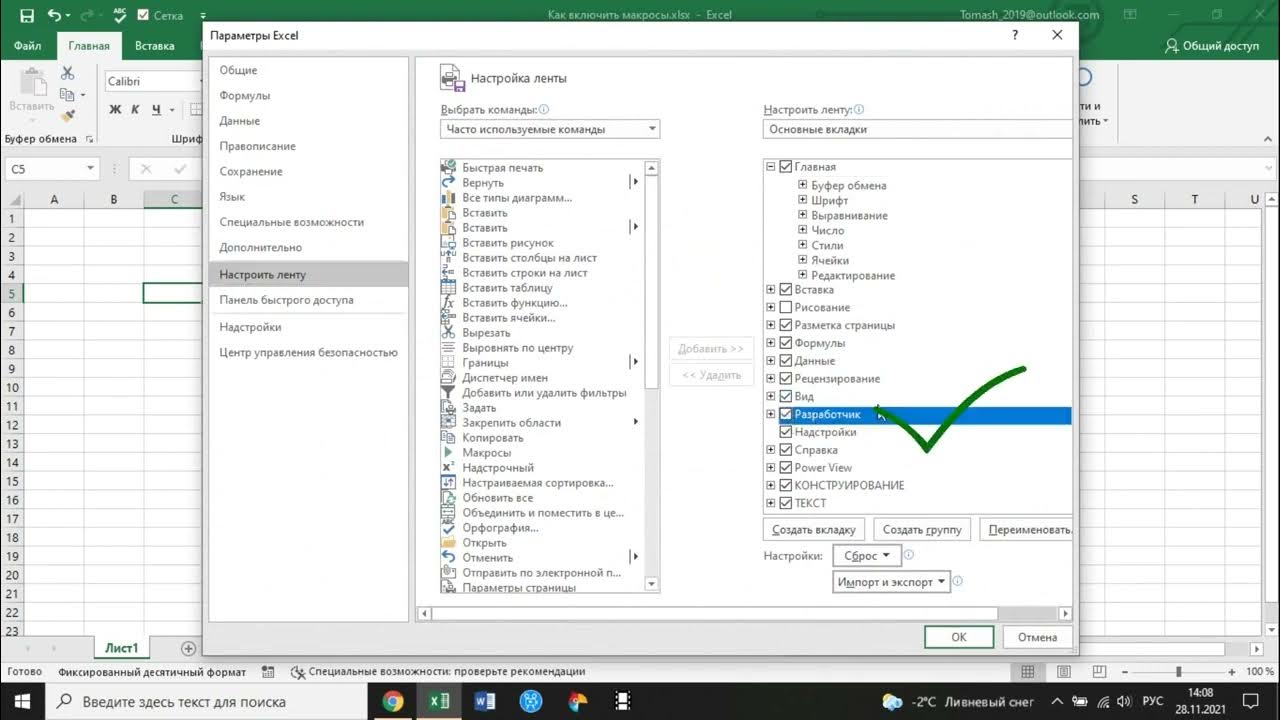Click the Создать группу button
Image resolution: width=1280 pixels, height=720 pixels.
pos(922,529)
